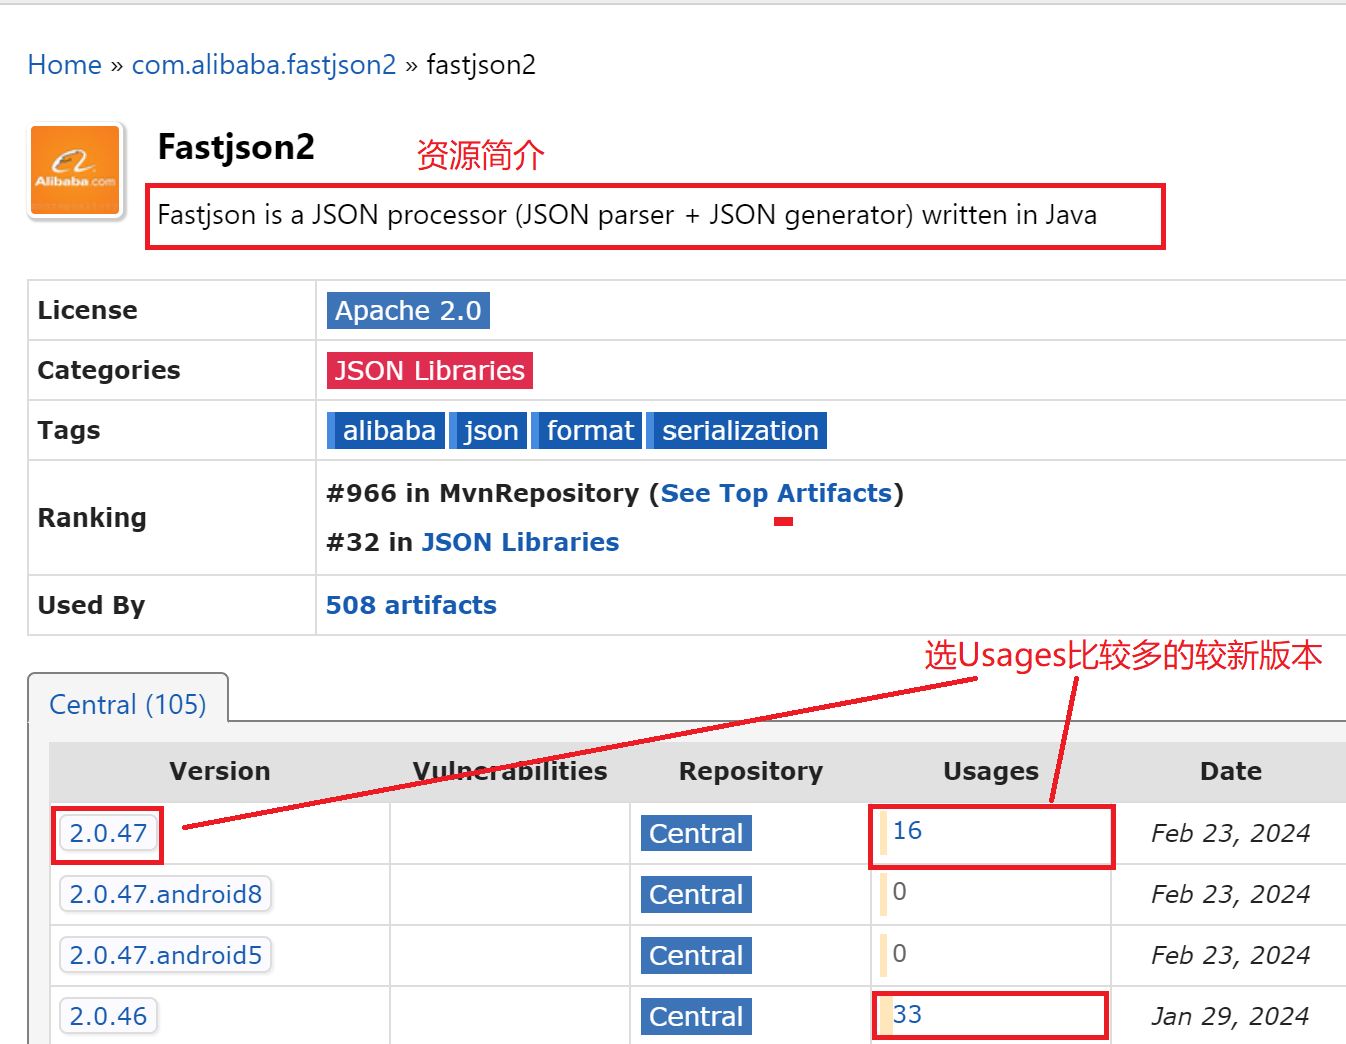Open version 2.0.46

coord(108,1016)
